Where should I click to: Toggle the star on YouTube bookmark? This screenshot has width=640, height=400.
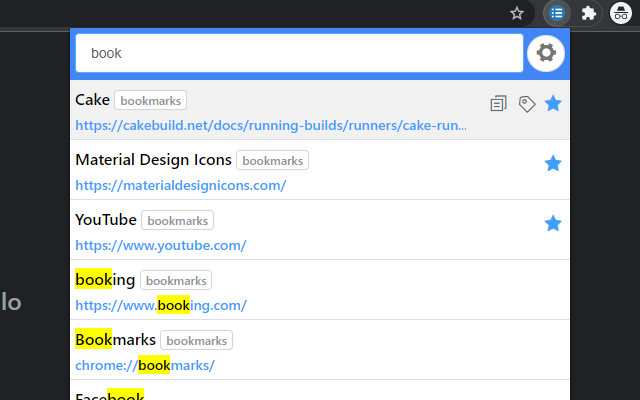[x=553, y=223]
